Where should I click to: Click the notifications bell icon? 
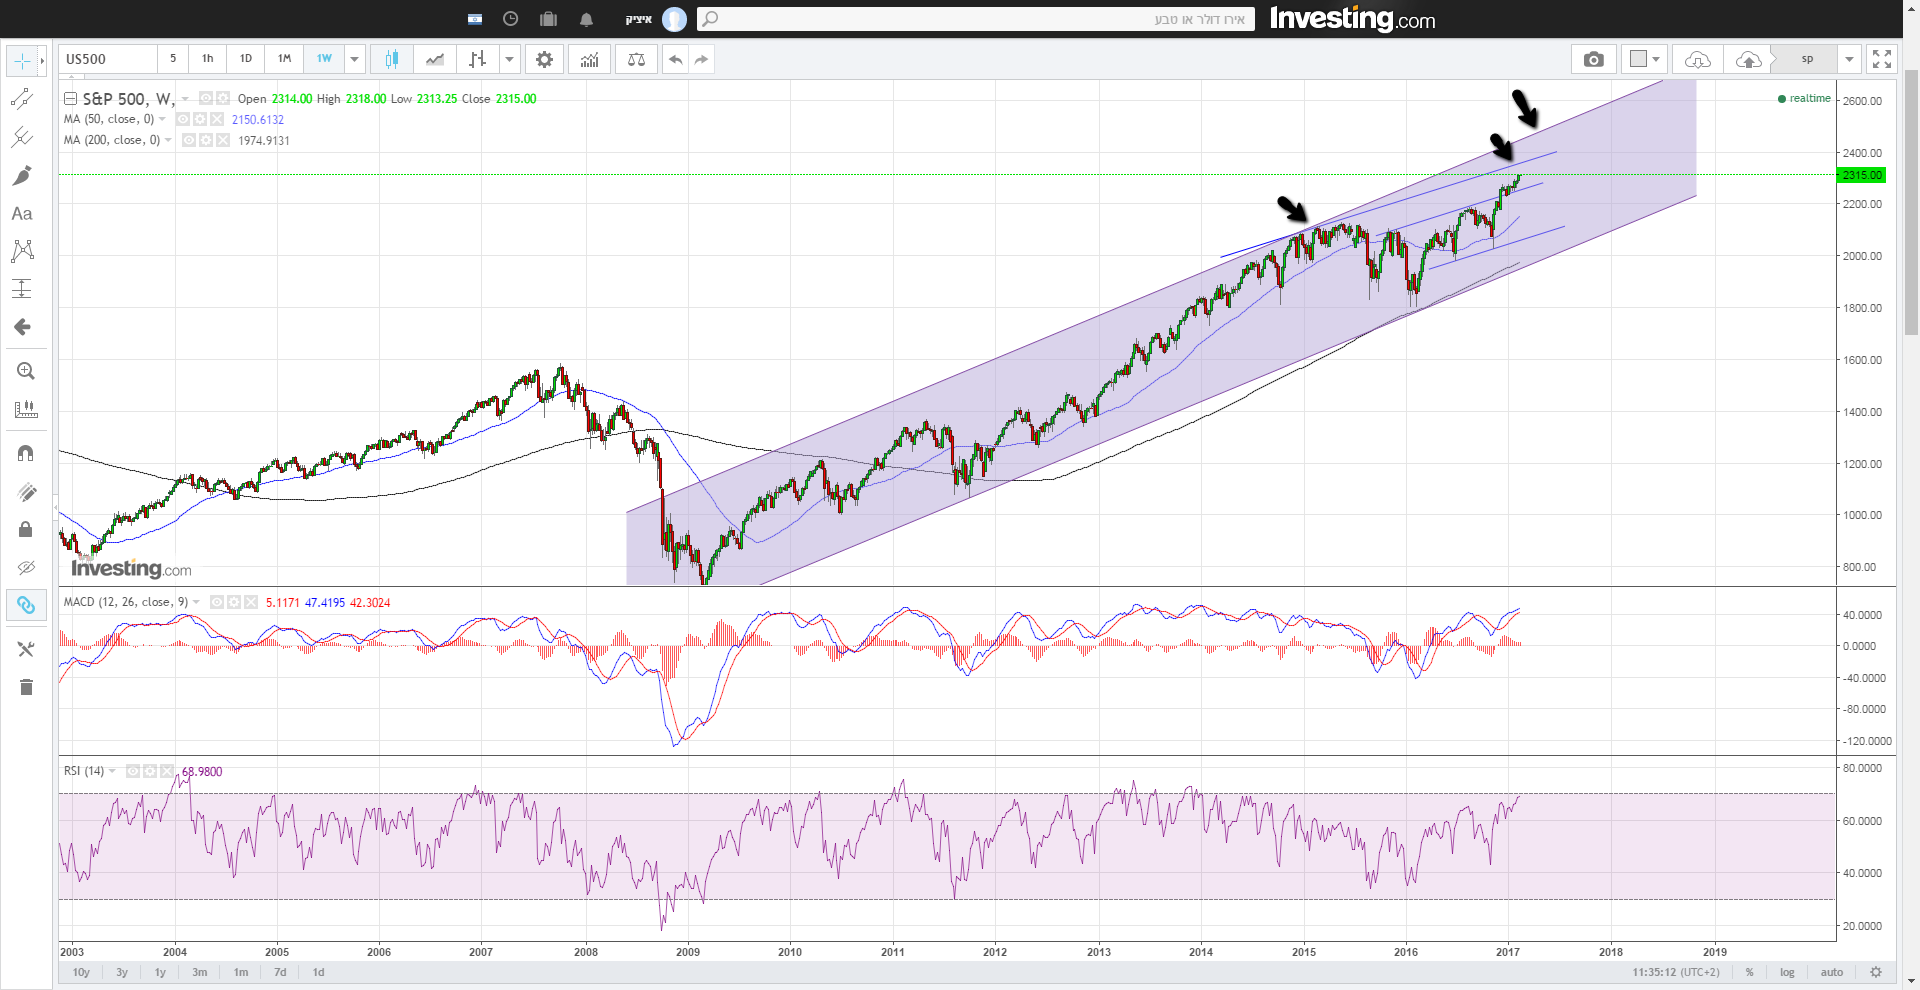586,19
